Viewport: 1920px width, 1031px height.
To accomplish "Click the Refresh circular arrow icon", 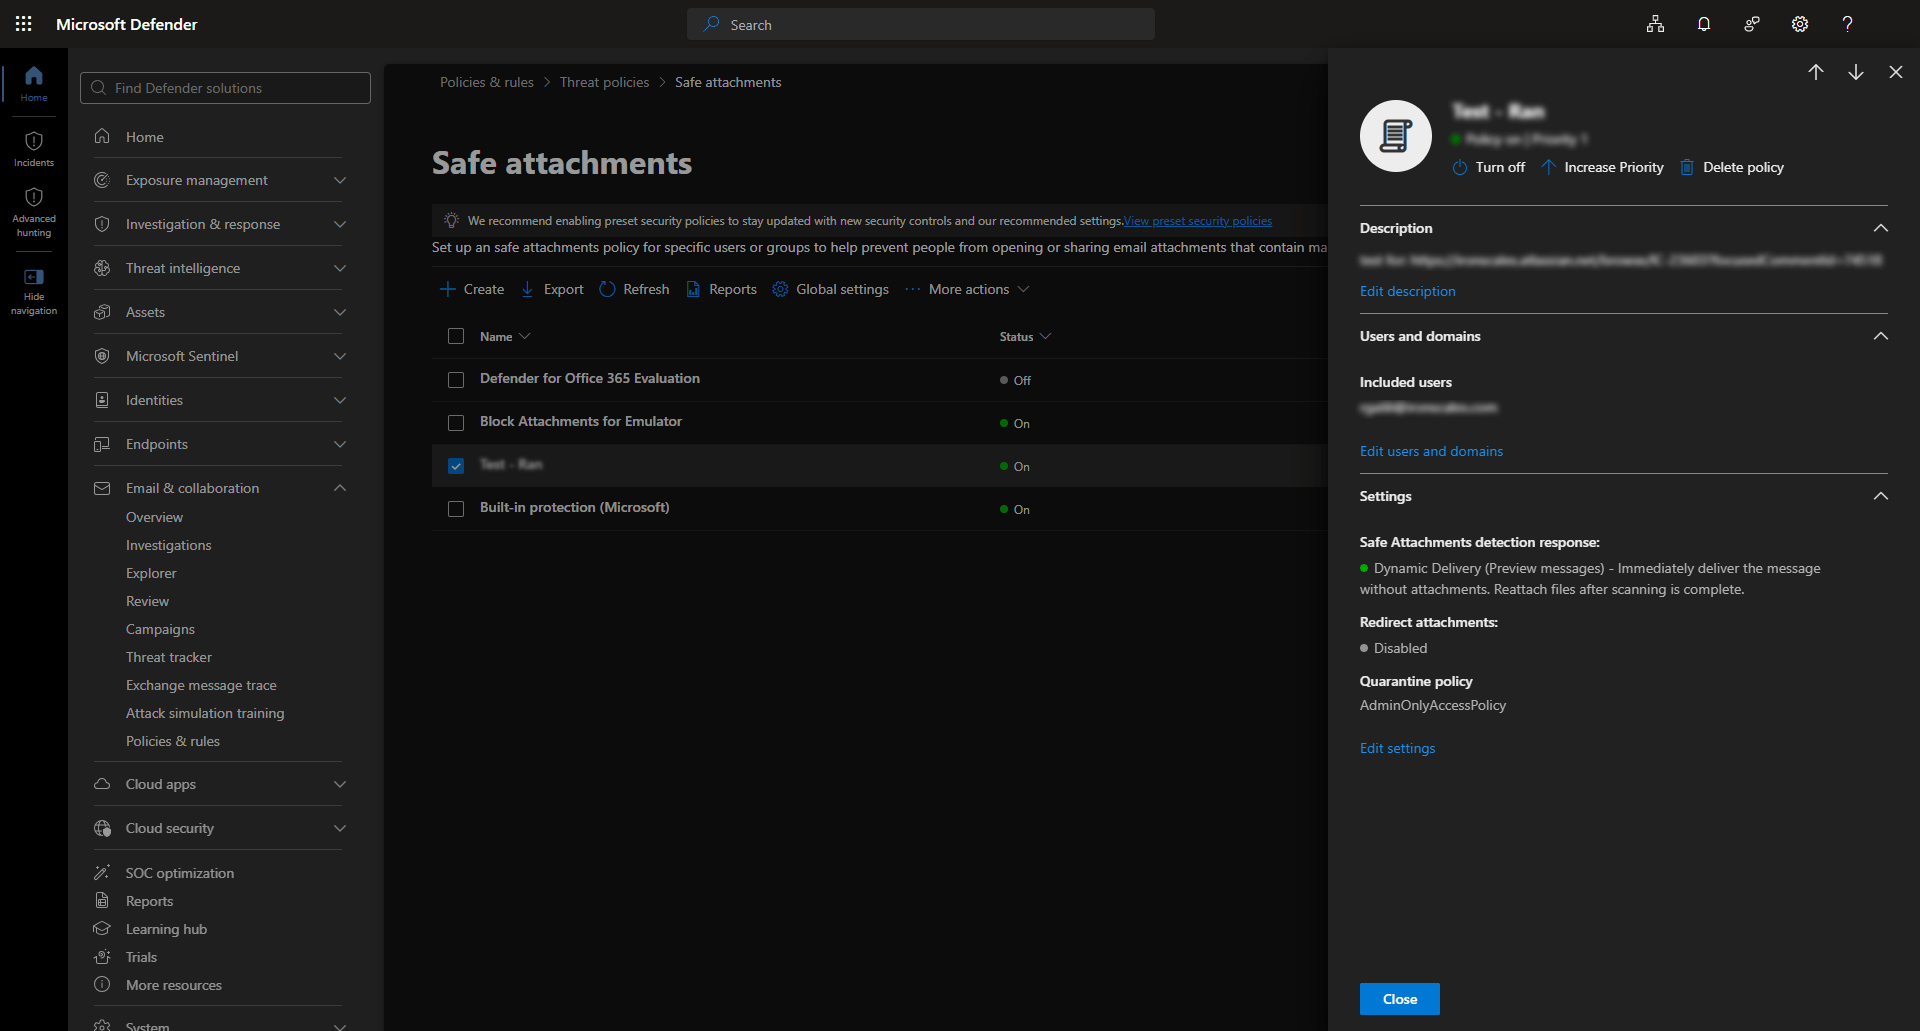I will point(607,289).
